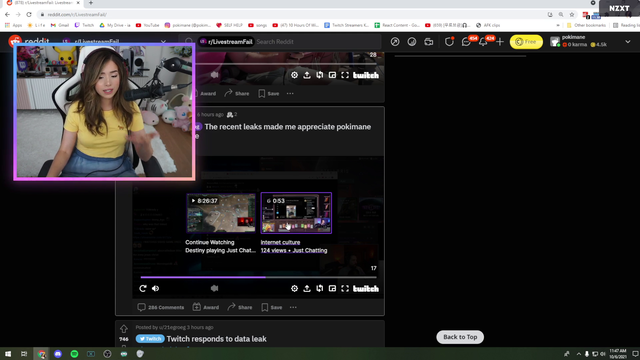Viewport: 640px width, 360px height.
Task: Mute volume in the pokimane post player
Action: (156, 289)
